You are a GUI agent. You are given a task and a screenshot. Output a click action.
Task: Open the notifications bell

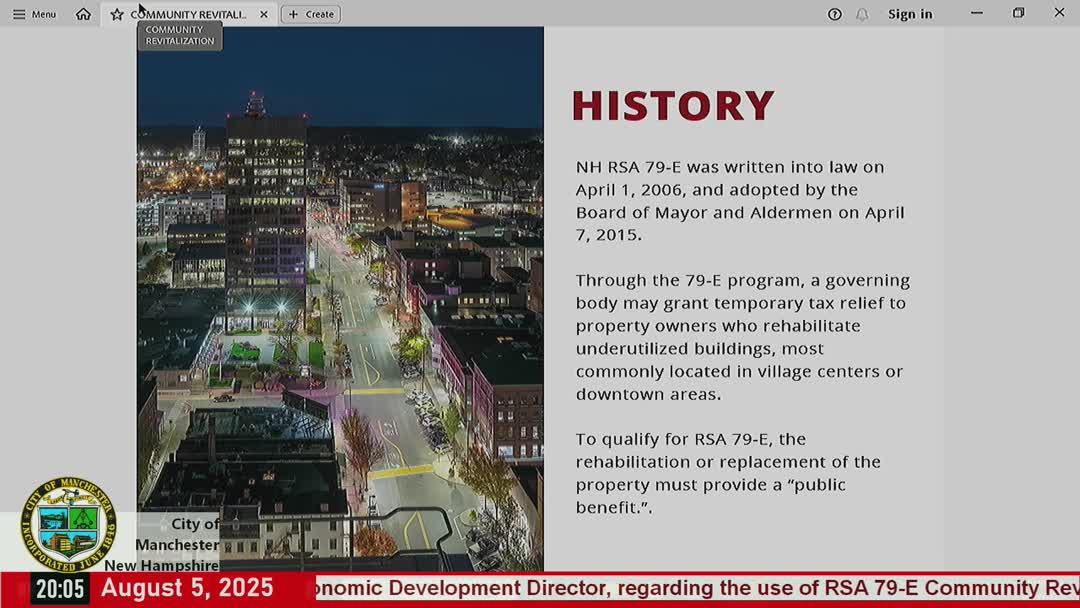[x=862, y=13]
